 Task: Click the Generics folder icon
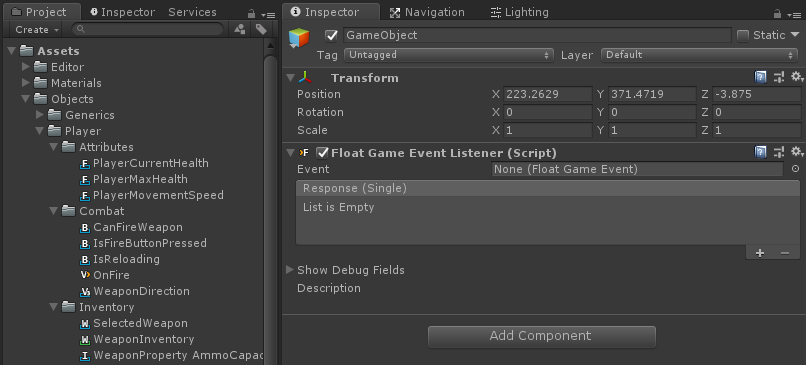click(55, 115)
